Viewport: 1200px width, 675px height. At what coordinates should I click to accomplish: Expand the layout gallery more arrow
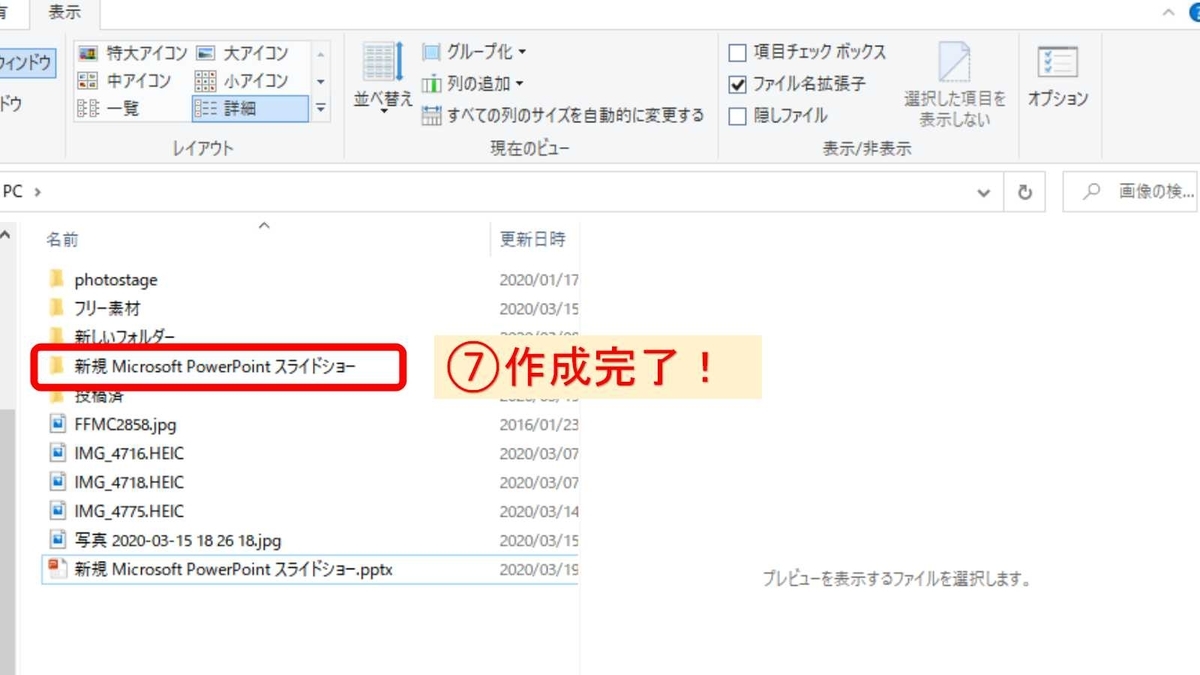pyautogui.click(x=321, y=108)
